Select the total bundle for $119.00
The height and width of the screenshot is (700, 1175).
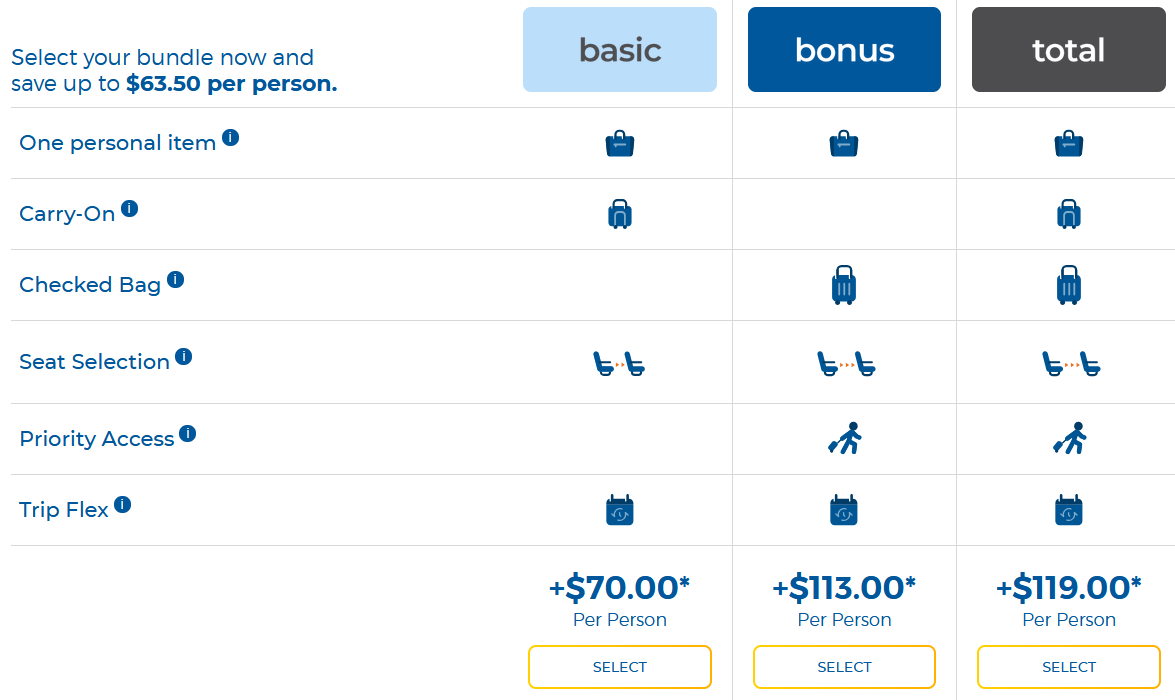click(x=1069, y=667)
